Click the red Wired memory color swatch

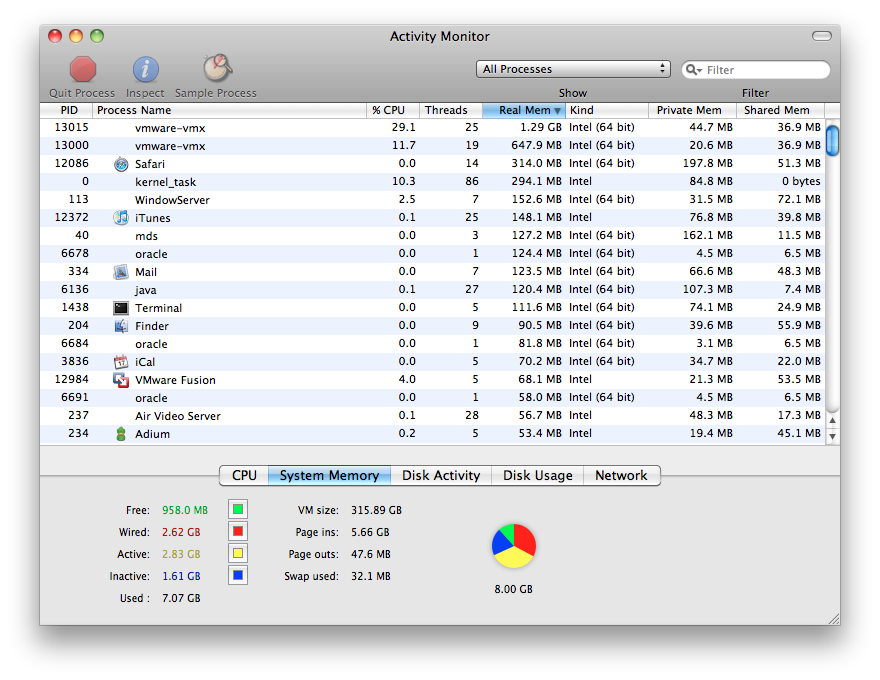(x=238, y=531)
